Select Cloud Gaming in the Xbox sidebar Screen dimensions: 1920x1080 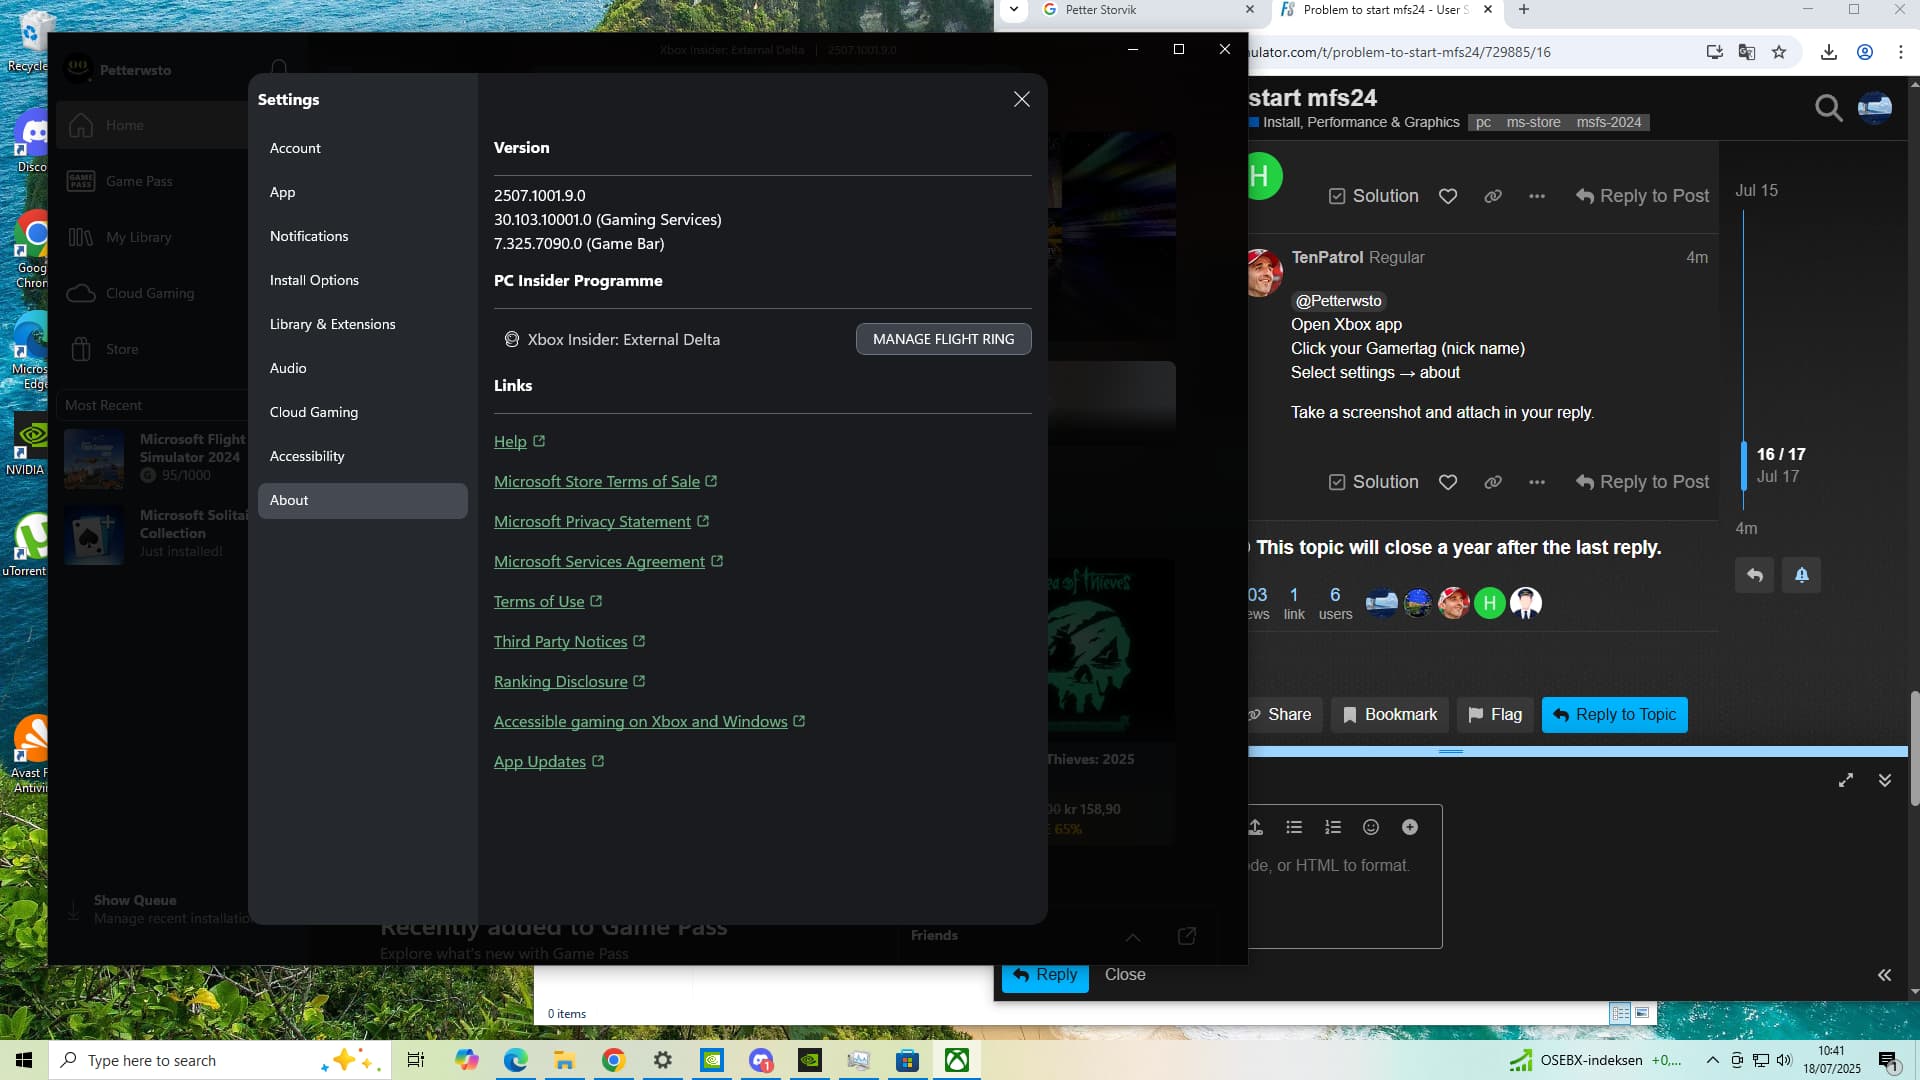[x=150, y=293]
